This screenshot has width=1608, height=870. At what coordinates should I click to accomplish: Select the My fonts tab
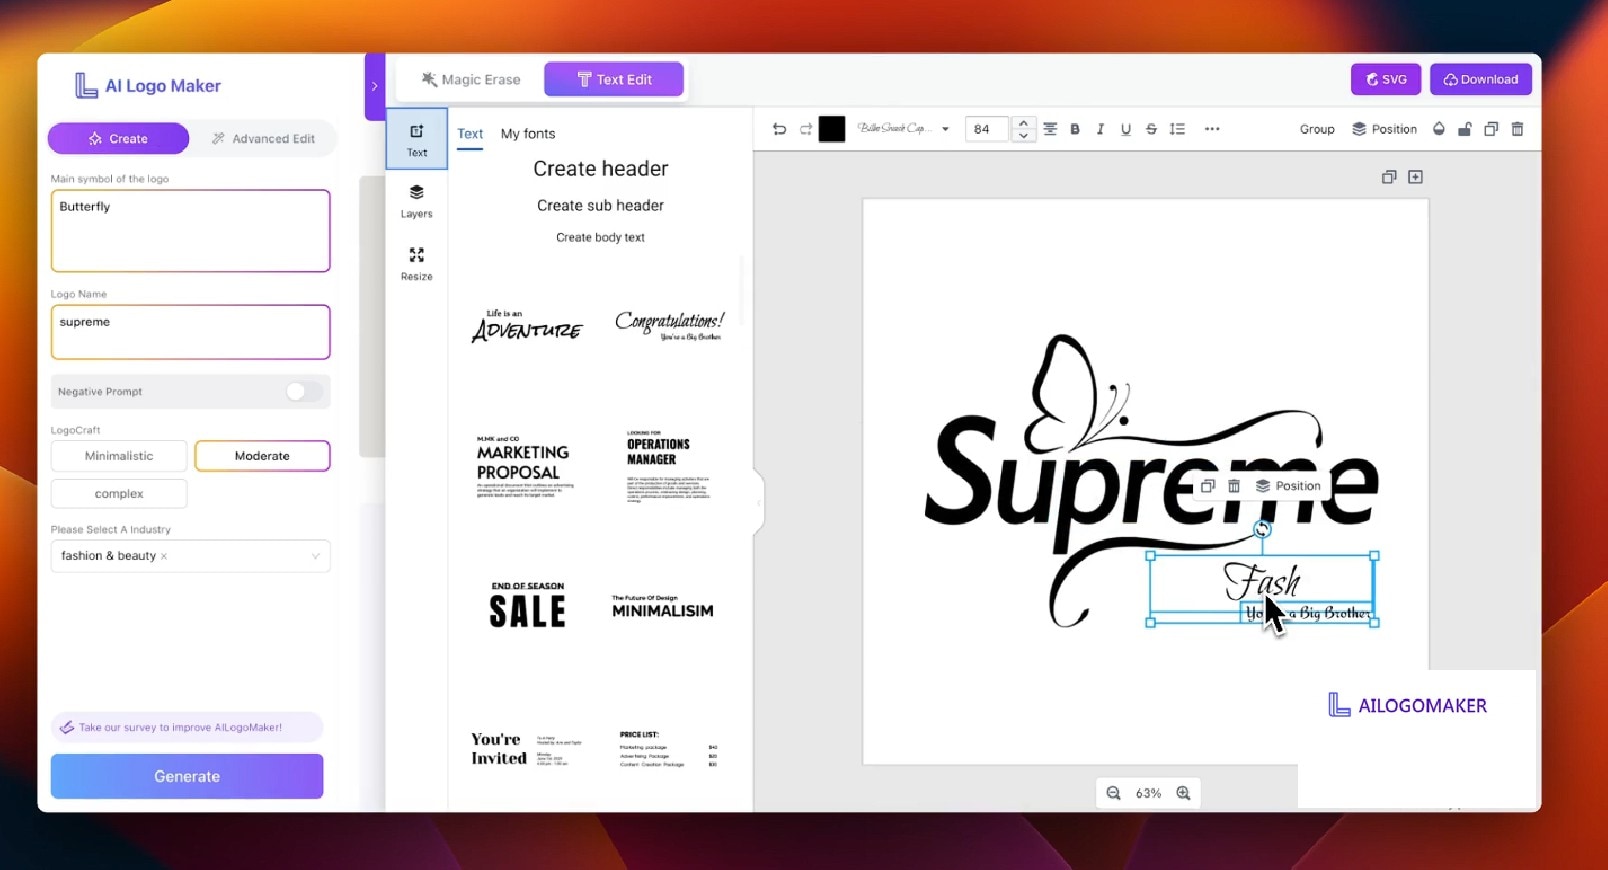coord(528,134)
